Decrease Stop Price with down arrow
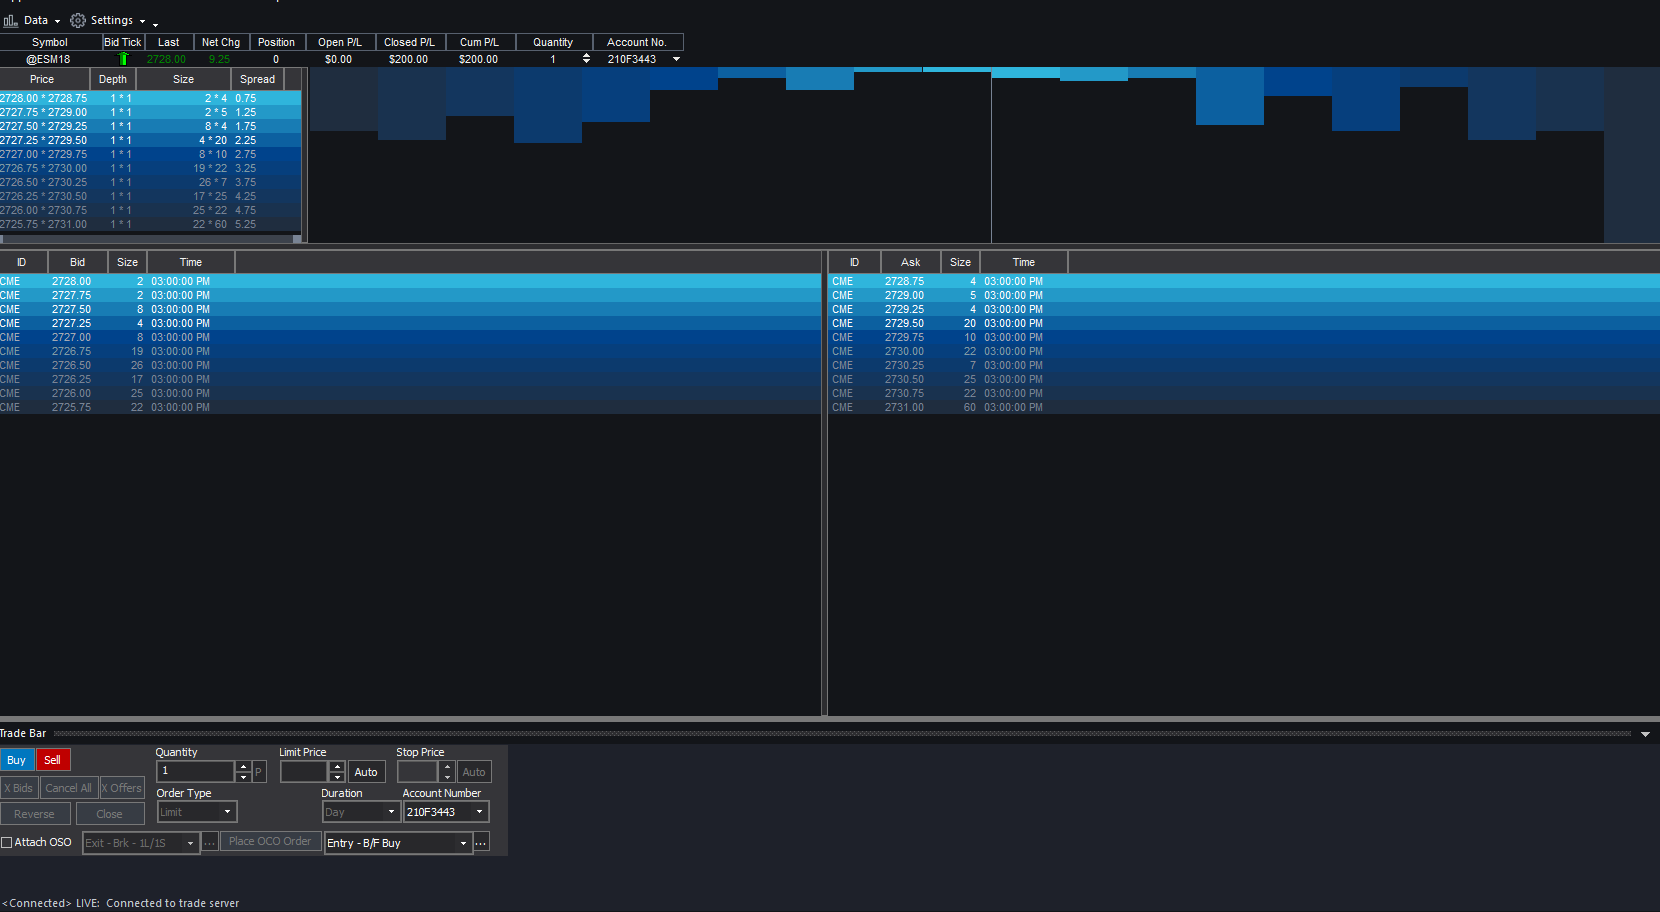The width and height of the screenshot is (1660, 912). click(447, 776)
